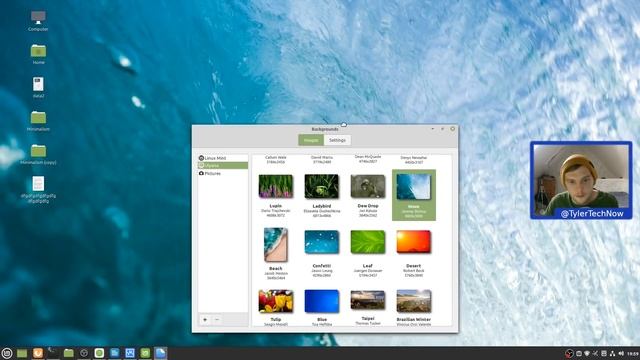This screenshot has width=640, height=360.
Task: Click the minus button to remove folder
Action: [217, 320]
